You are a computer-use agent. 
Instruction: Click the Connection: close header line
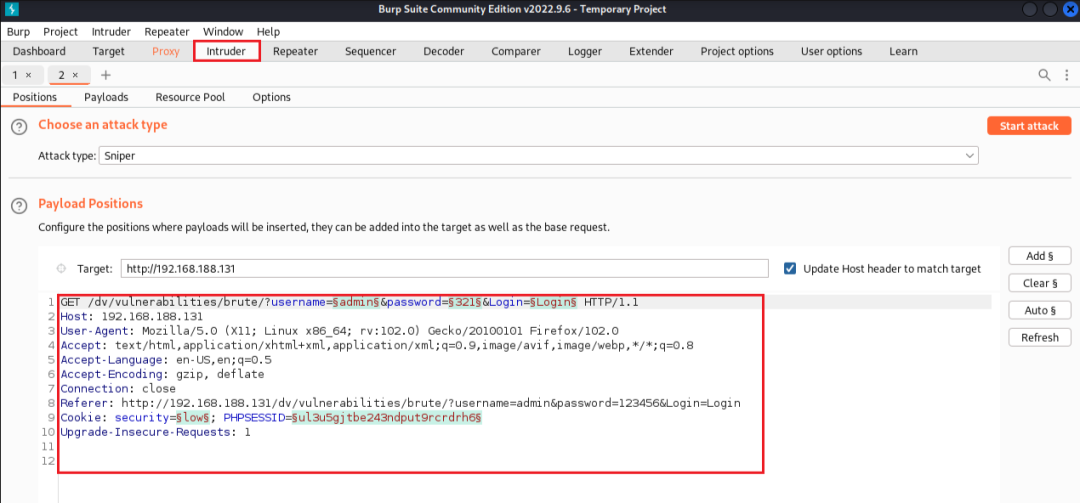118,389
